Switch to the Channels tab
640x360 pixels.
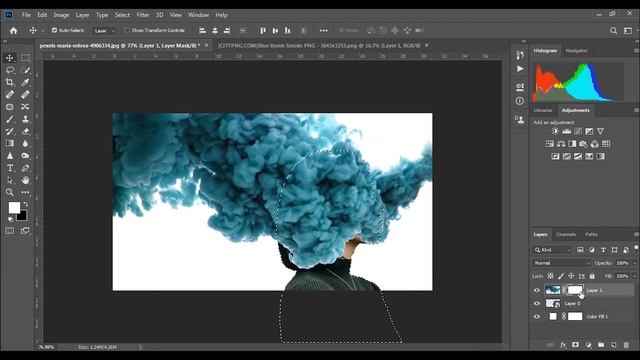566,234
